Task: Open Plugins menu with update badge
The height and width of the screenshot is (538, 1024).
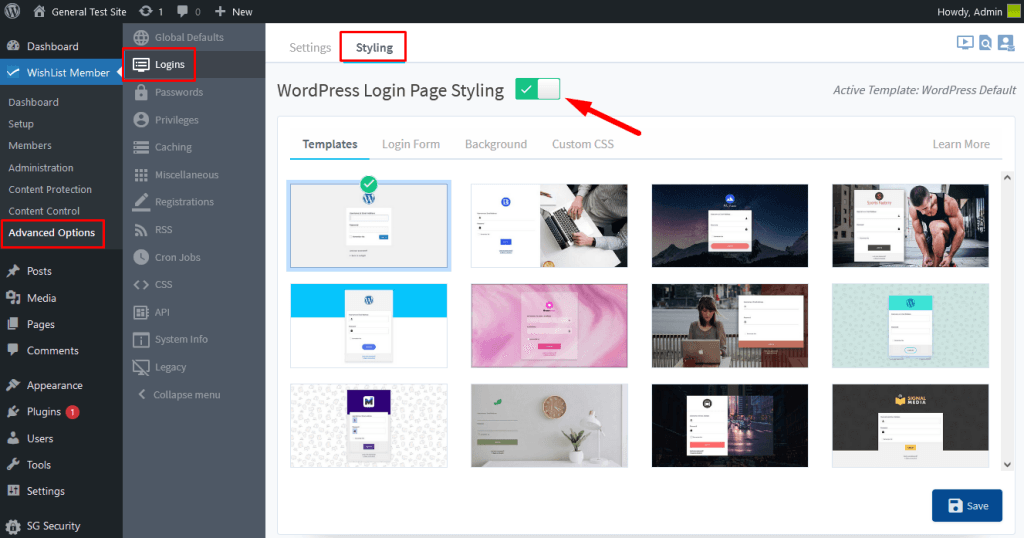Action: coord(43,411)
